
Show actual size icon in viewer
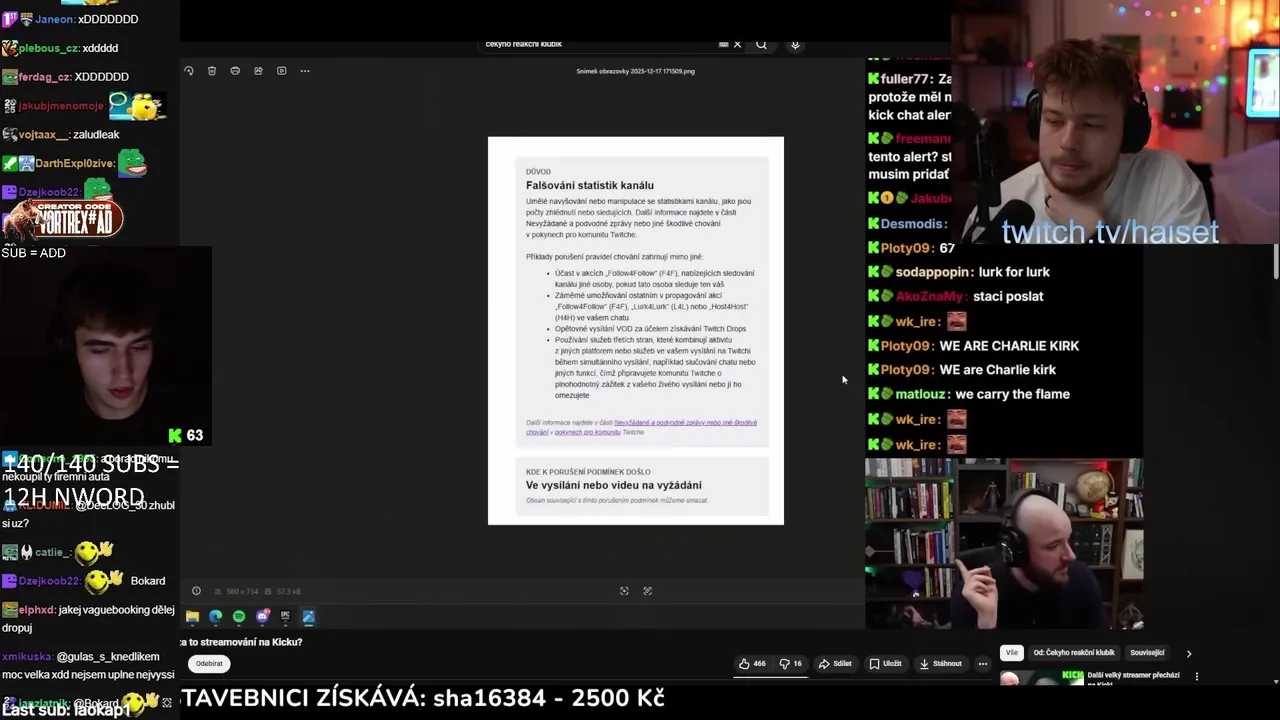[647, 591]
